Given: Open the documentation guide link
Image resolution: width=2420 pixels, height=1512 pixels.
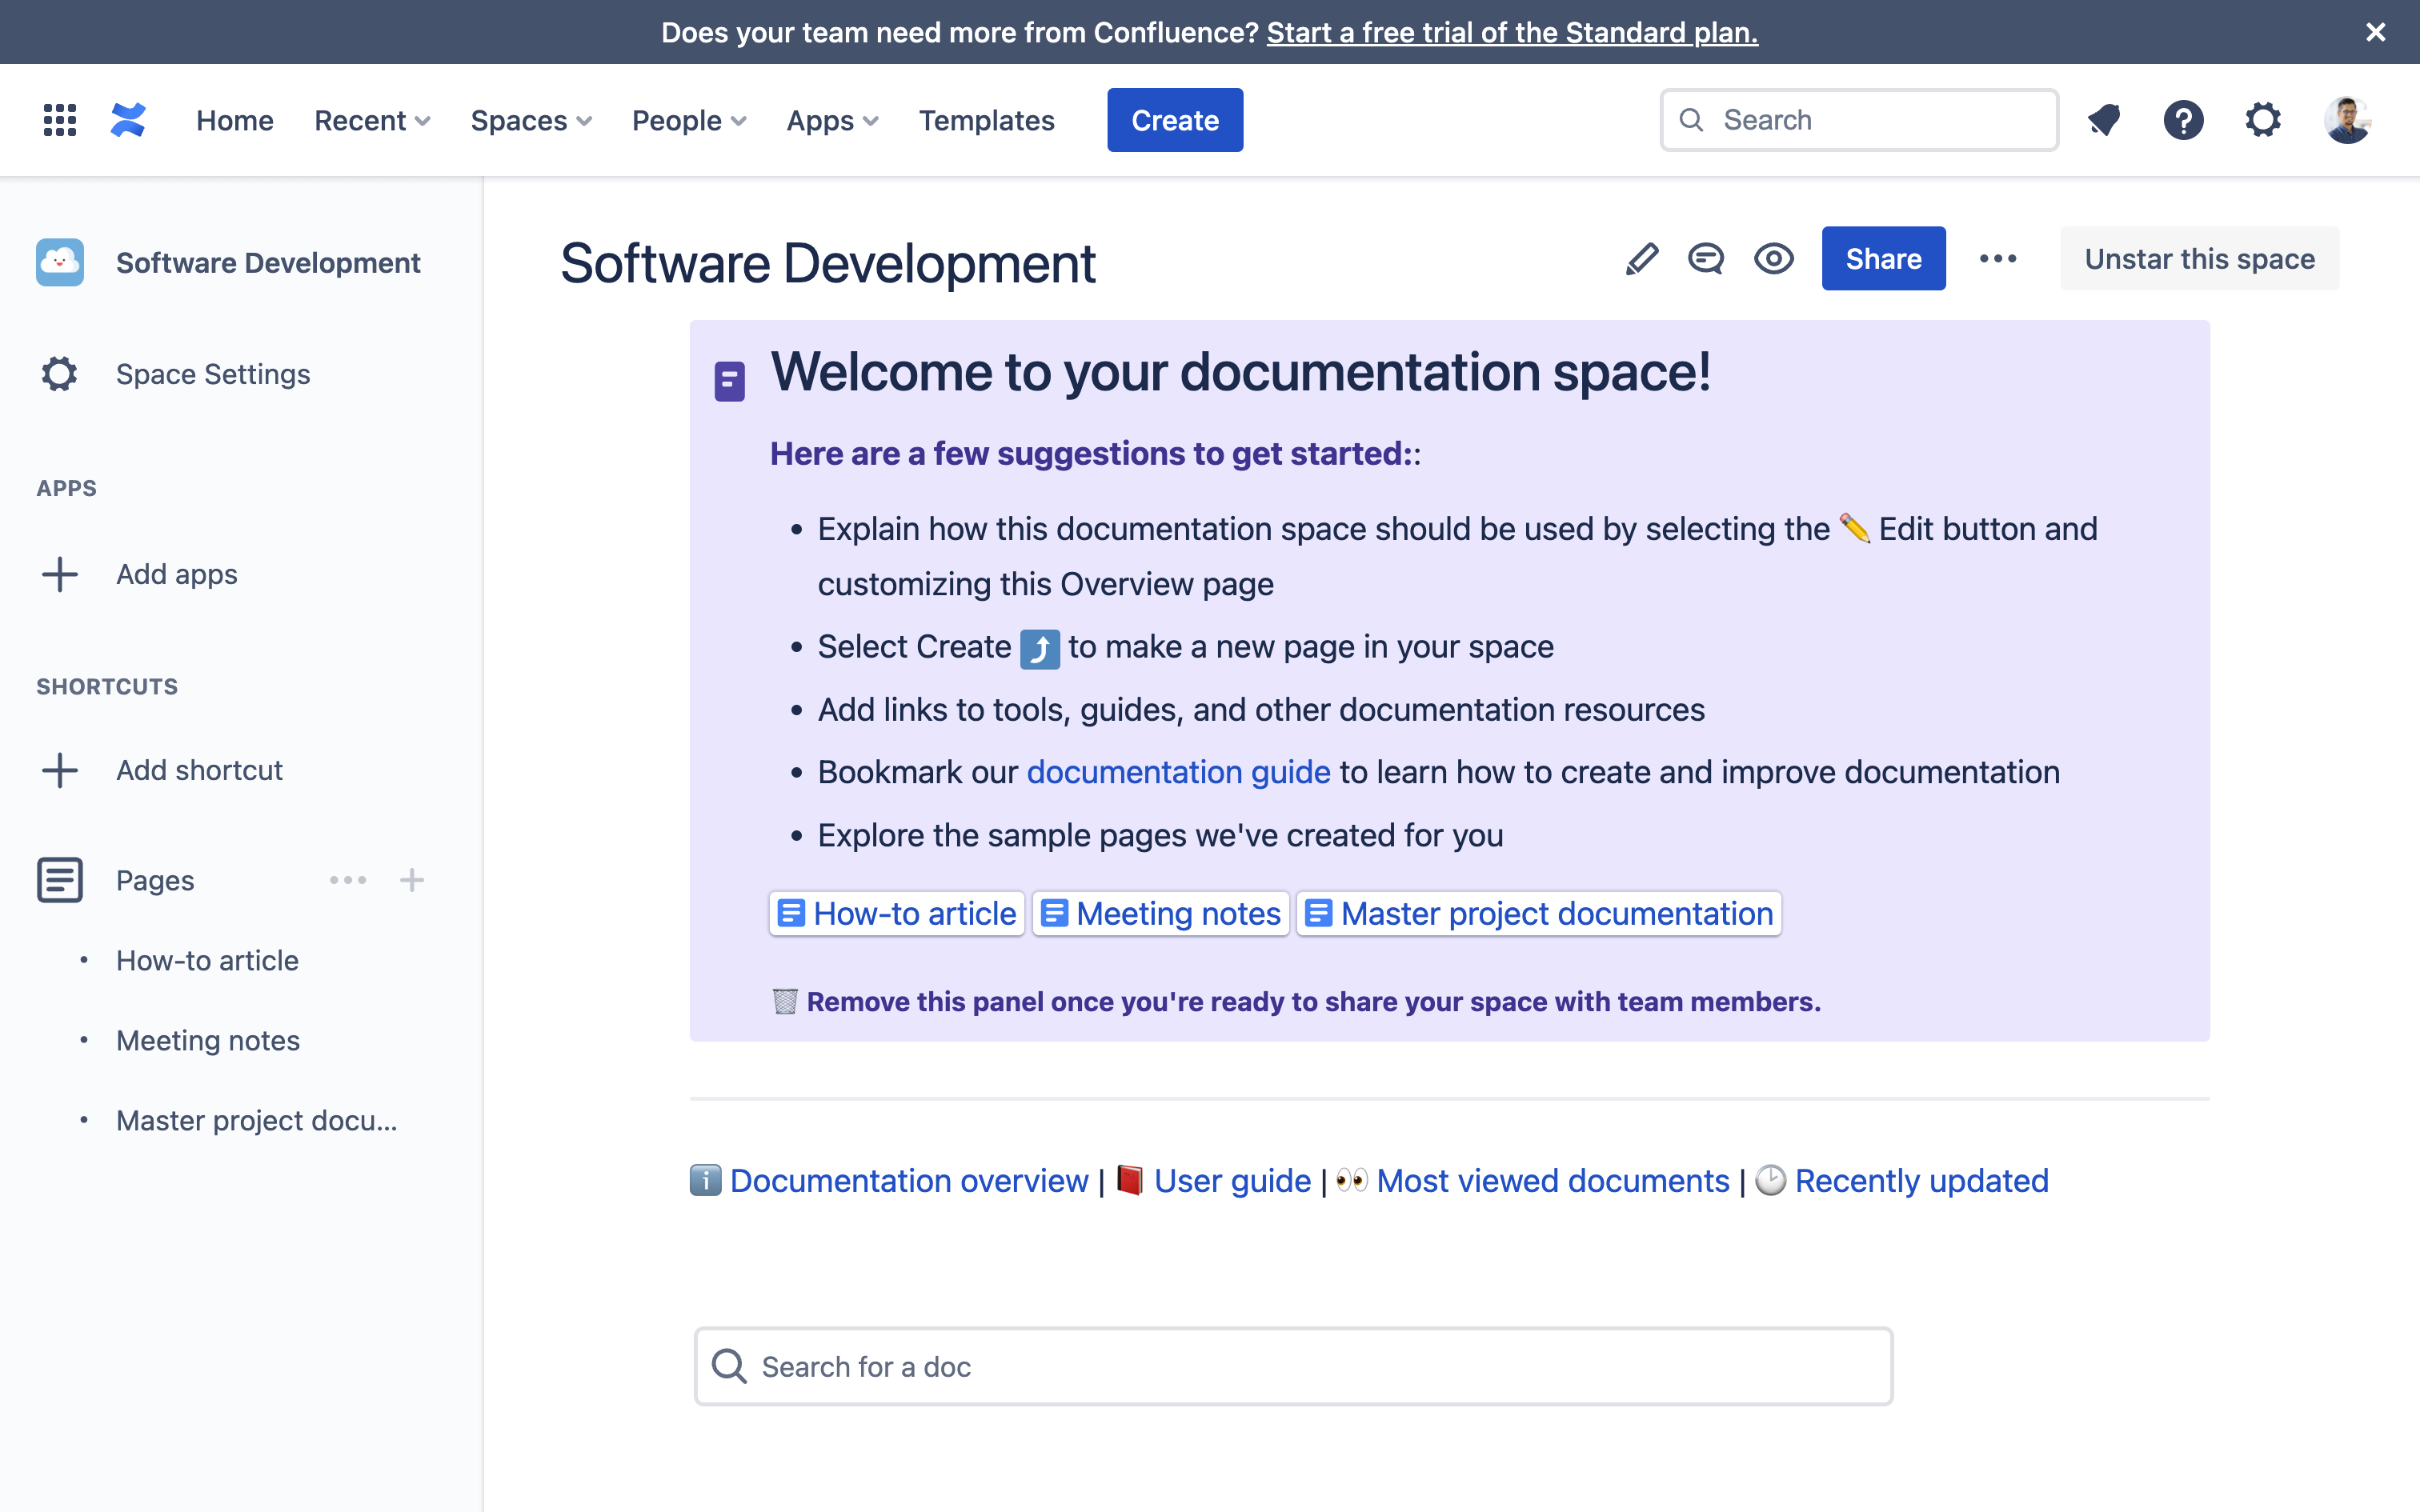Looking at the screenshot, I should coord(1178,772).
